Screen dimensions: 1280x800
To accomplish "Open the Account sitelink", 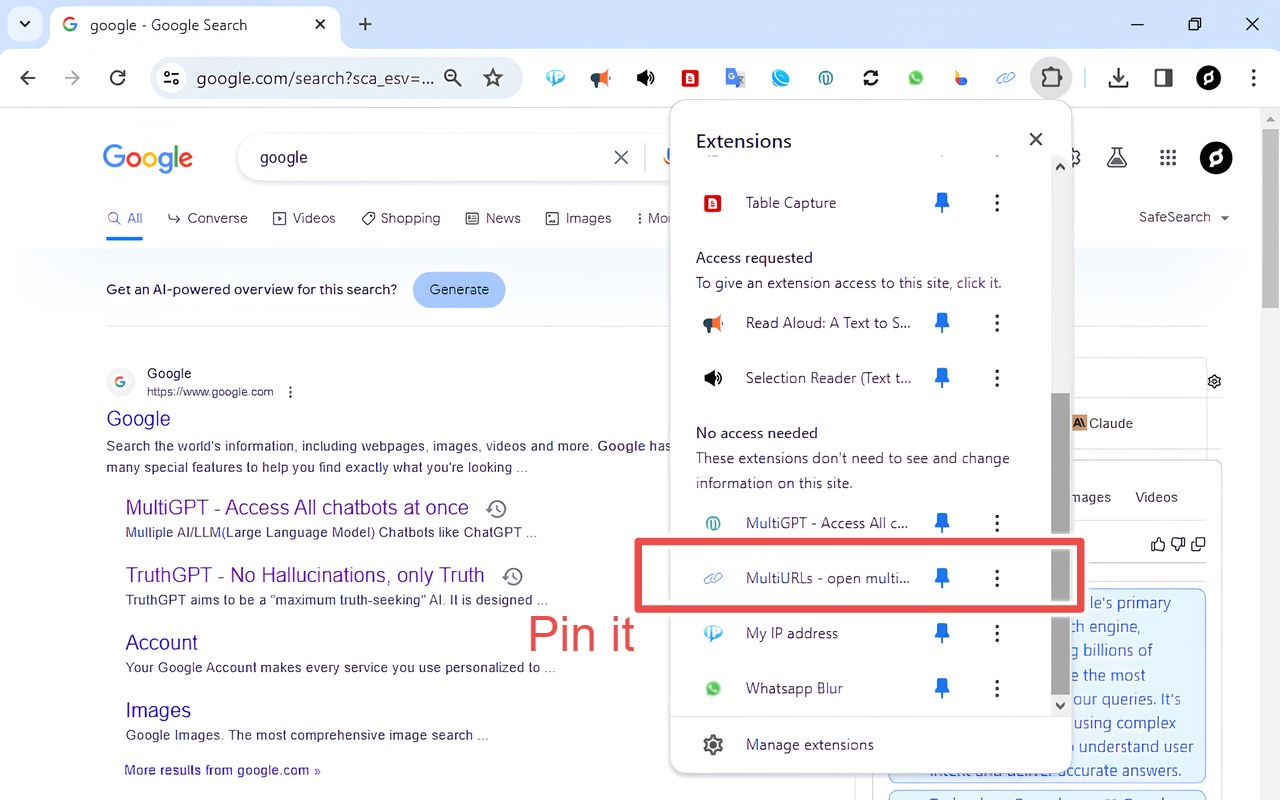I will (161, 643).
